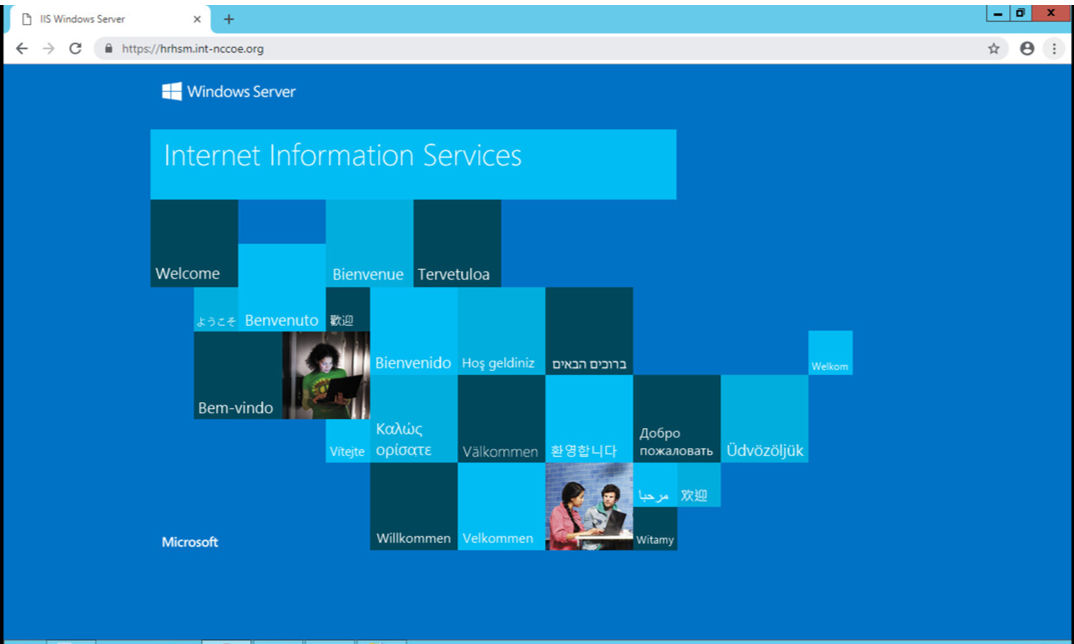The width and height of the screenshot is (1074, 644).
Task: Click the Willkommen tile
Action: click(413, 506)
